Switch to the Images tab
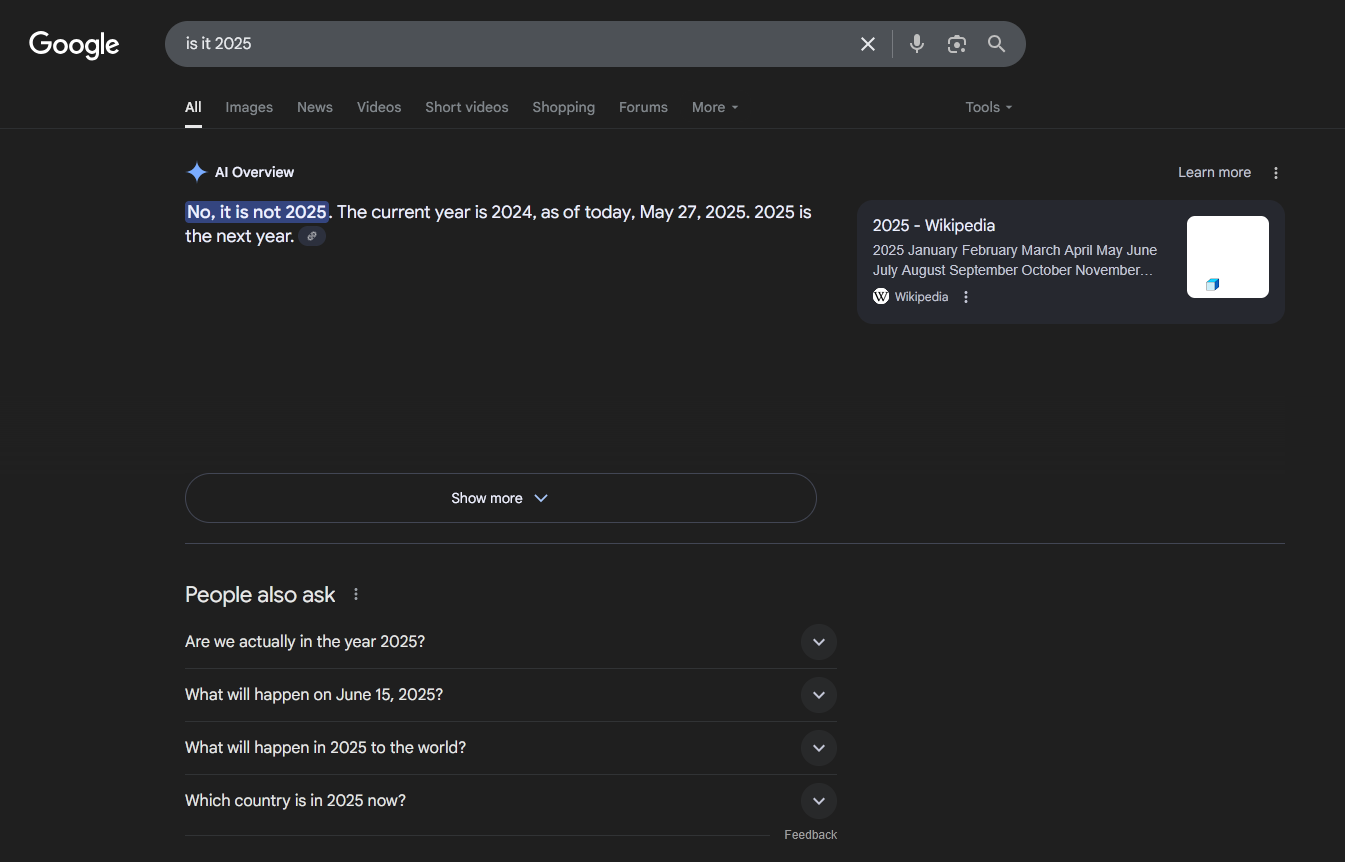This screenshot has height=862, width=1345. point(249,107)
